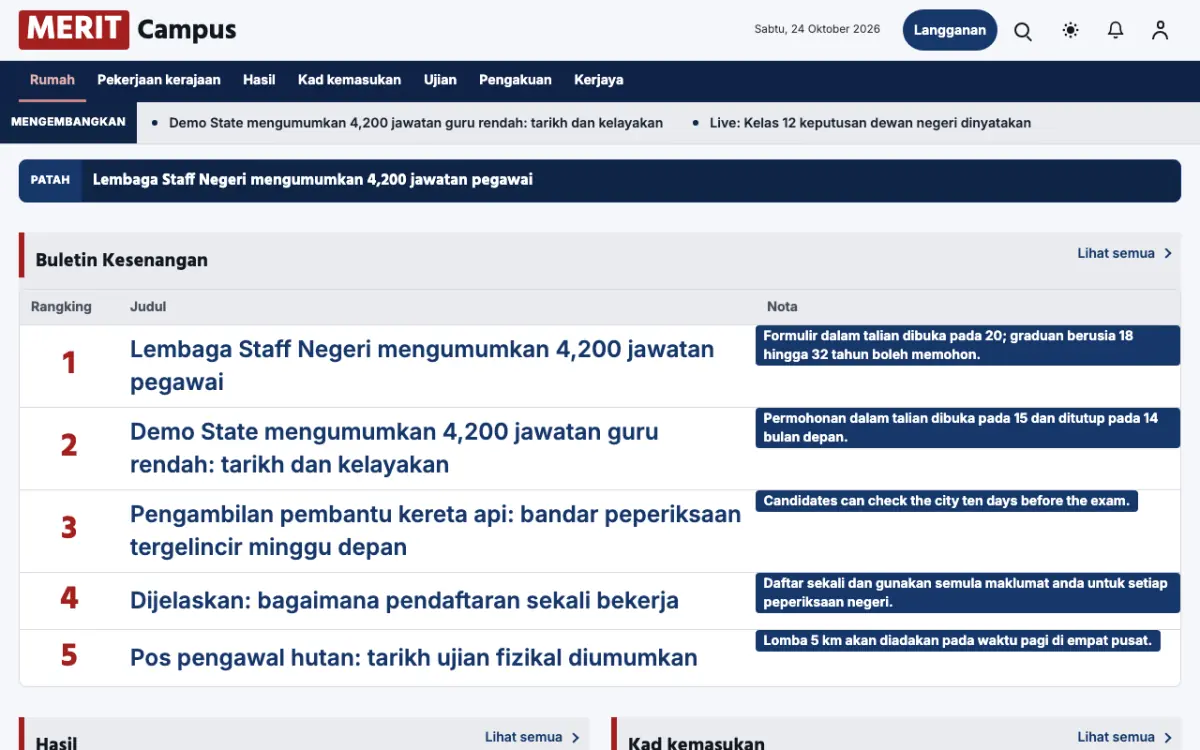The height and width of the screenshot is (750, 1200).
Task: Open rank 1 headline Lembaga Staff Negeri
Action: 422,365
